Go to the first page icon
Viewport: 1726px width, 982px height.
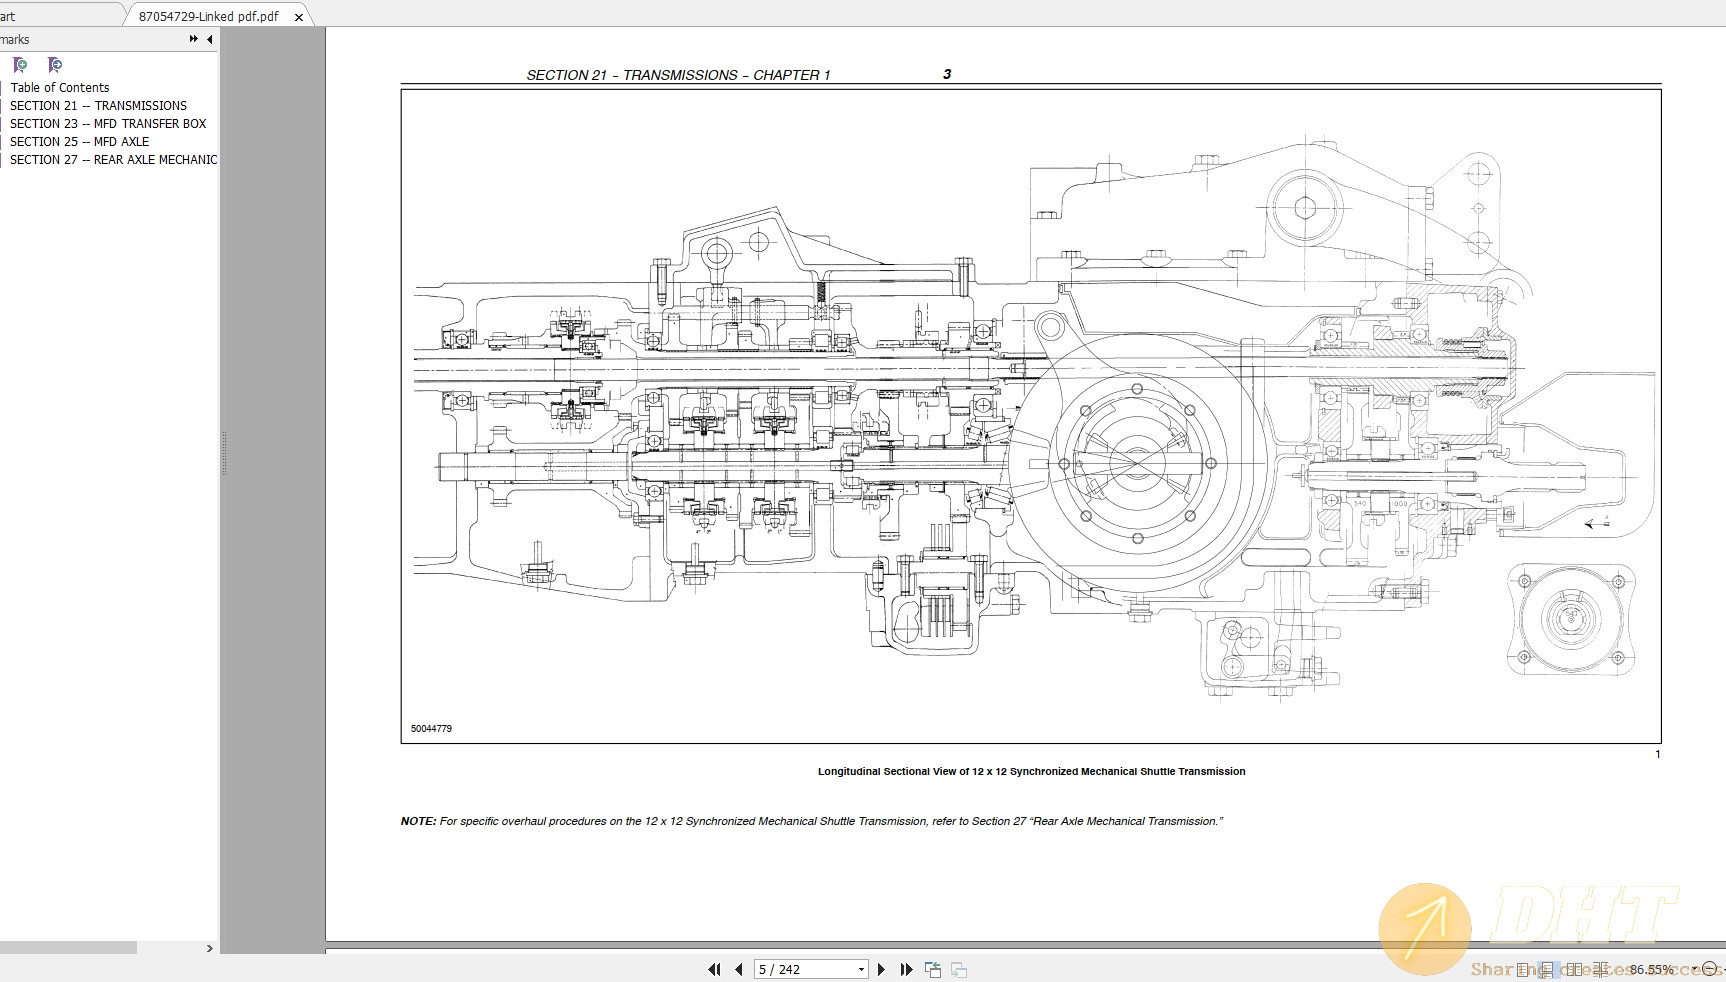714,969
